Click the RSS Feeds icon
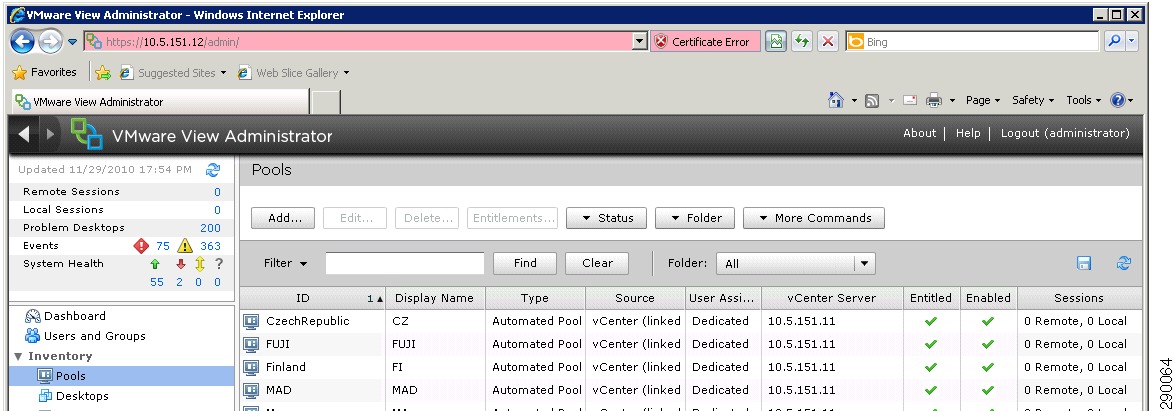The image size is (1173, 411). (872, 100)
